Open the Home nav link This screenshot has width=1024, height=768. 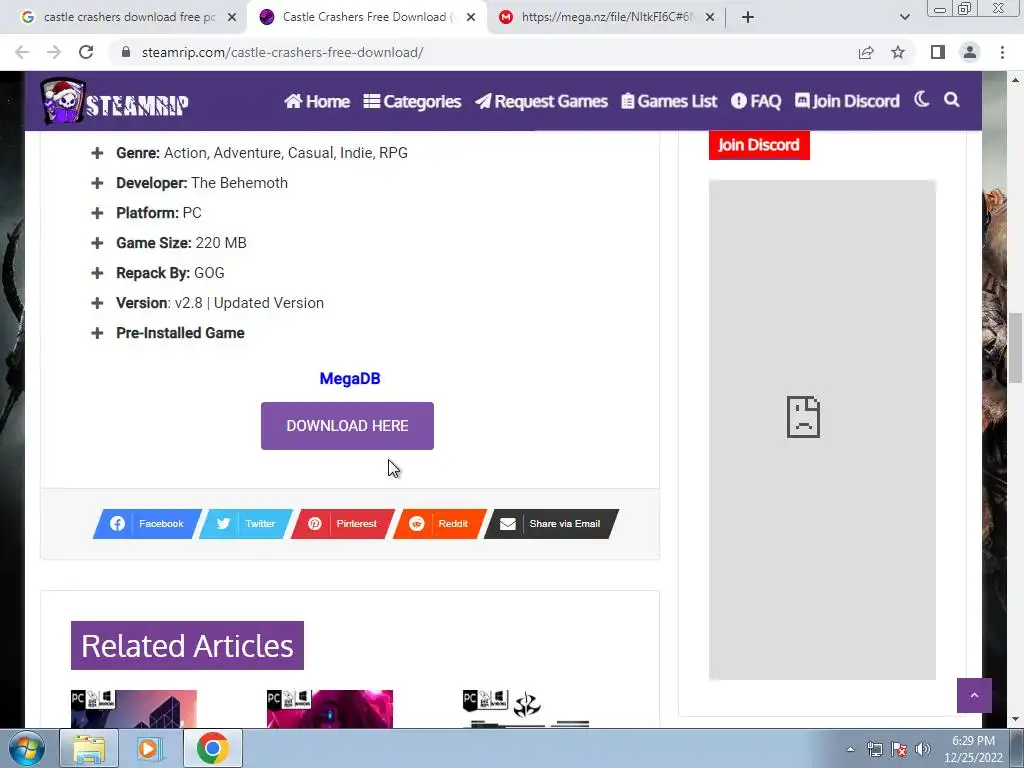[x=317, y=101]
